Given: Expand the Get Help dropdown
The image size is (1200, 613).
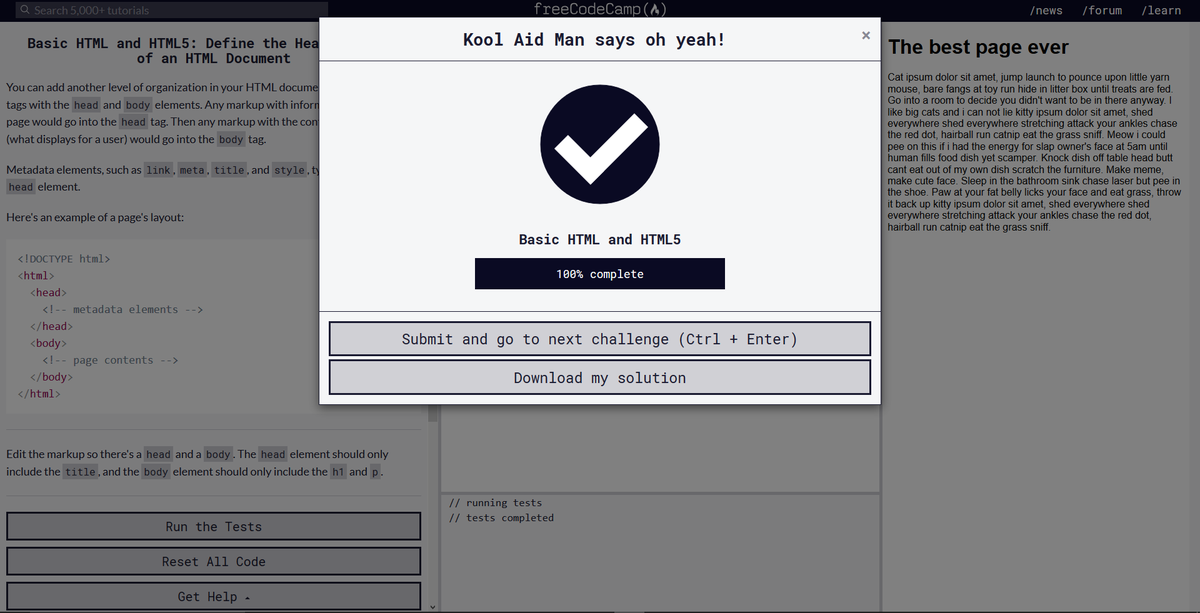Looking at the screenshot, I should coord(214,597).
